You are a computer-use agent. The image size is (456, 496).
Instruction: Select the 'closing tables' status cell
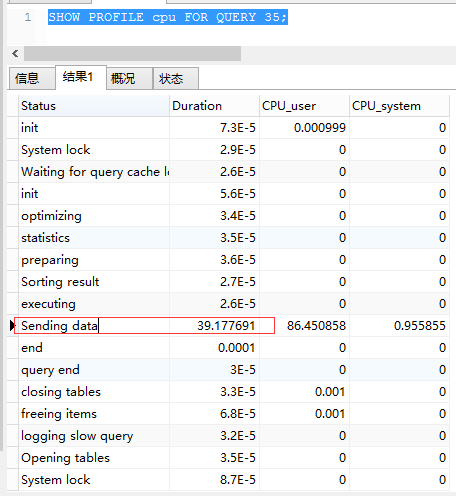click(x=94, y=392)
